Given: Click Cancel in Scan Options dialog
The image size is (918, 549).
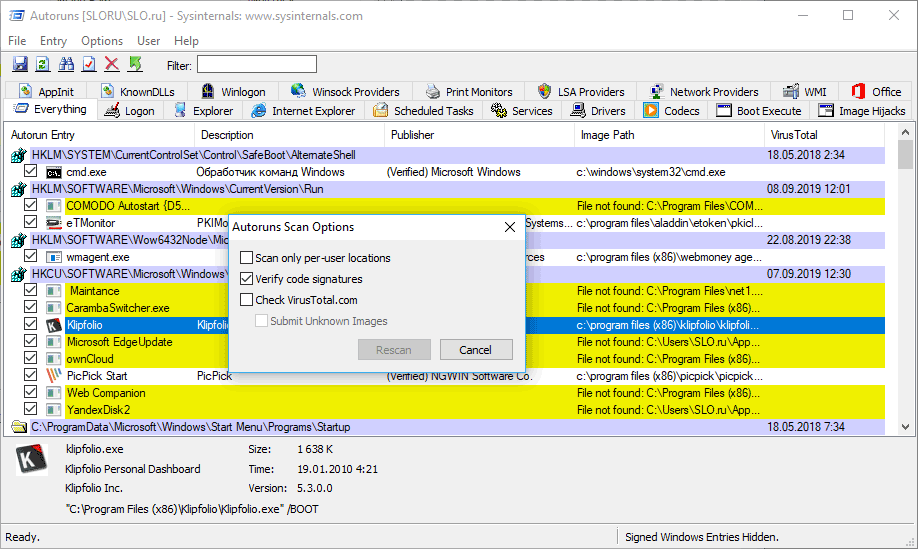Looking at the screenshot, I should coord(476,350).
